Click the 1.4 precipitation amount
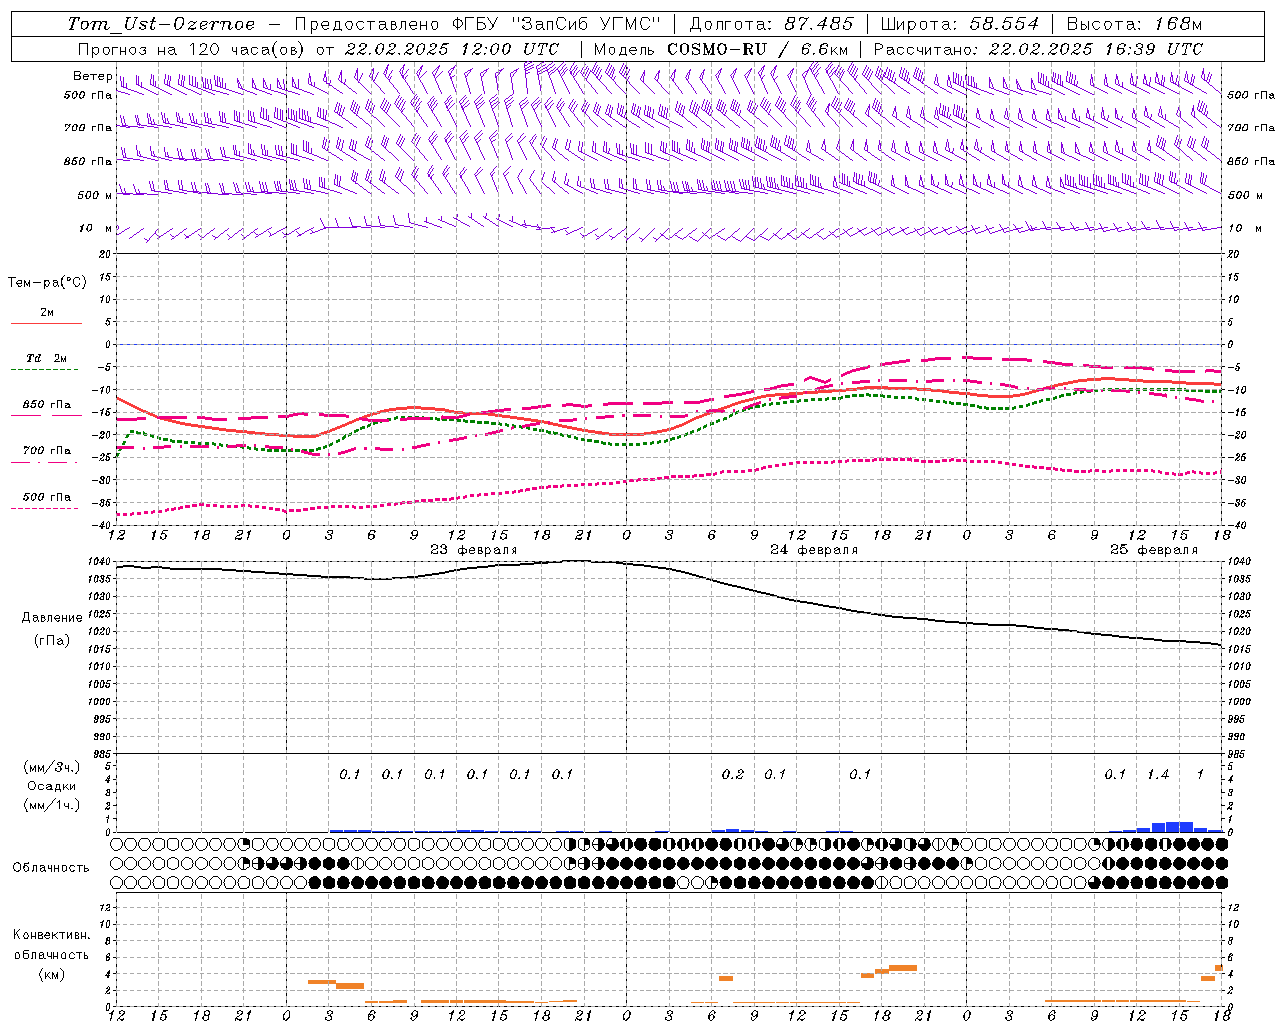Image resolution: width=1280 pixels, height=1024 pixels. 1158,774
